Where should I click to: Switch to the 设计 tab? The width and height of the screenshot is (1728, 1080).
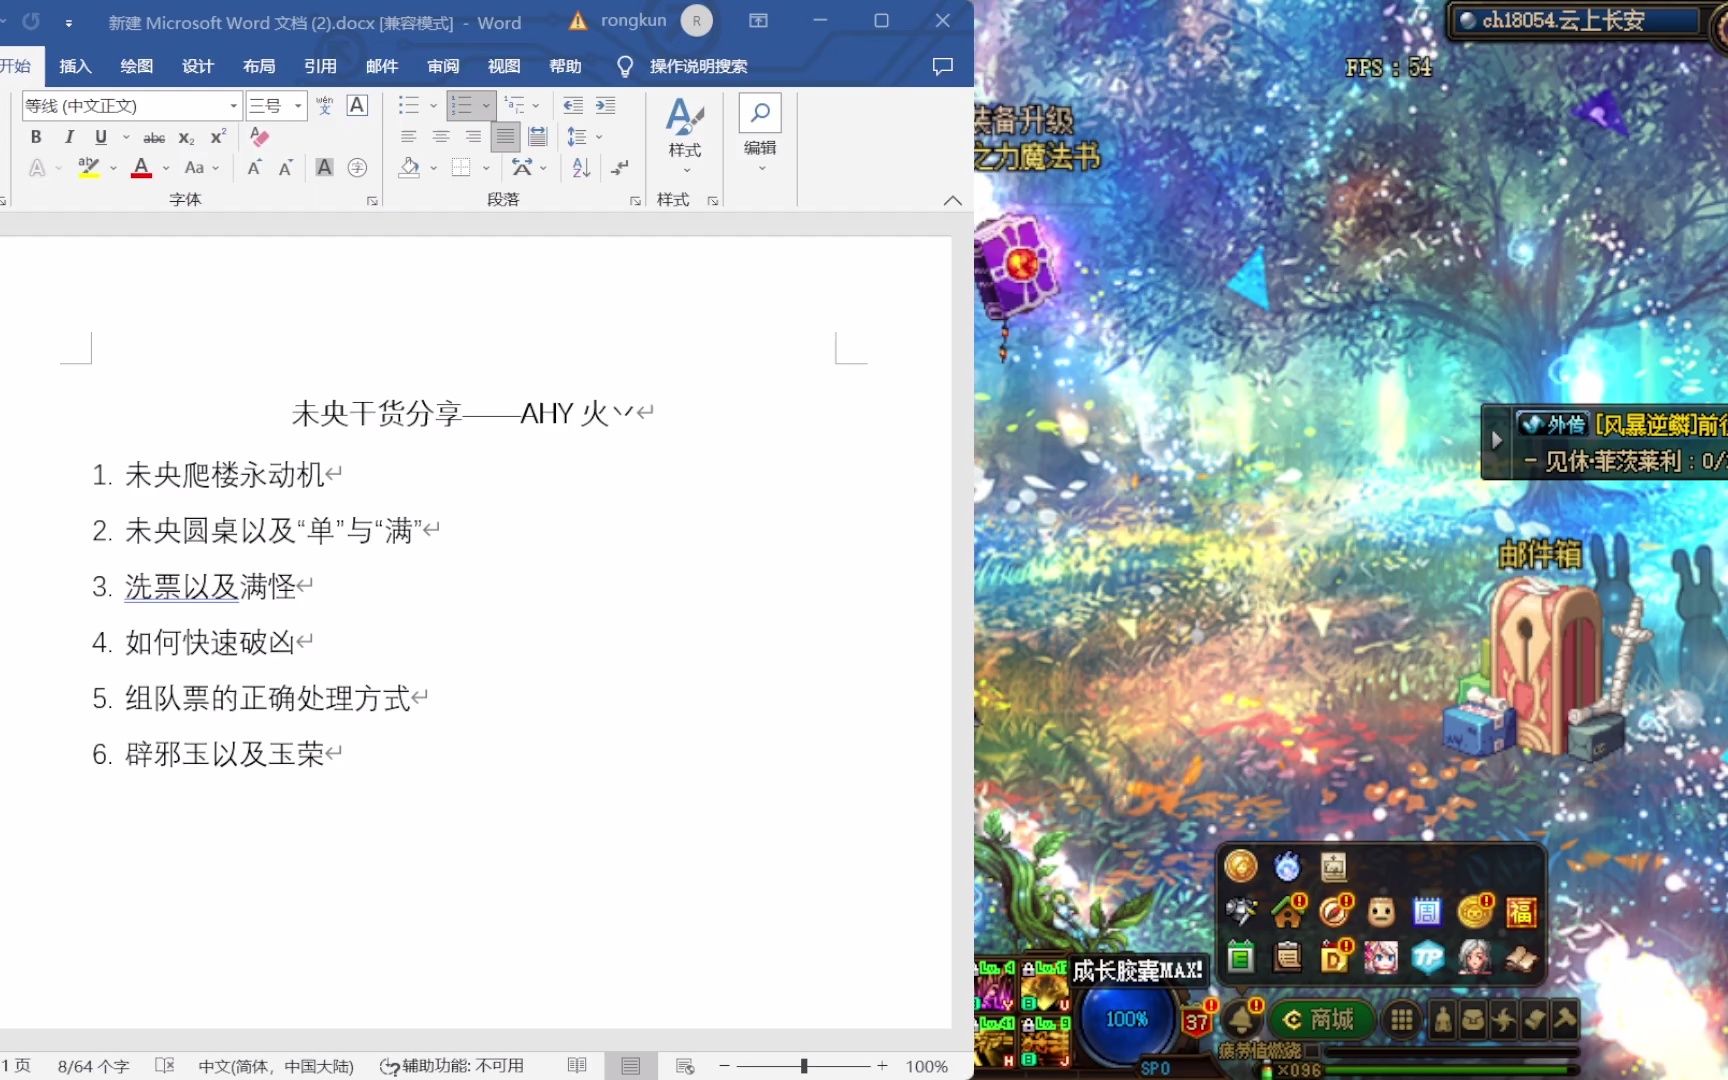click(198, 66)
